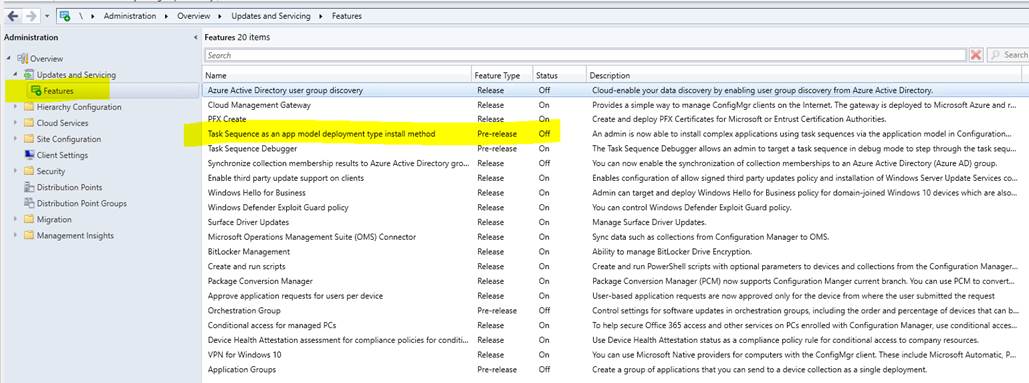Click the Forward navigation arrow
Screen dimensions: 1029x383
tap(31, 16)
